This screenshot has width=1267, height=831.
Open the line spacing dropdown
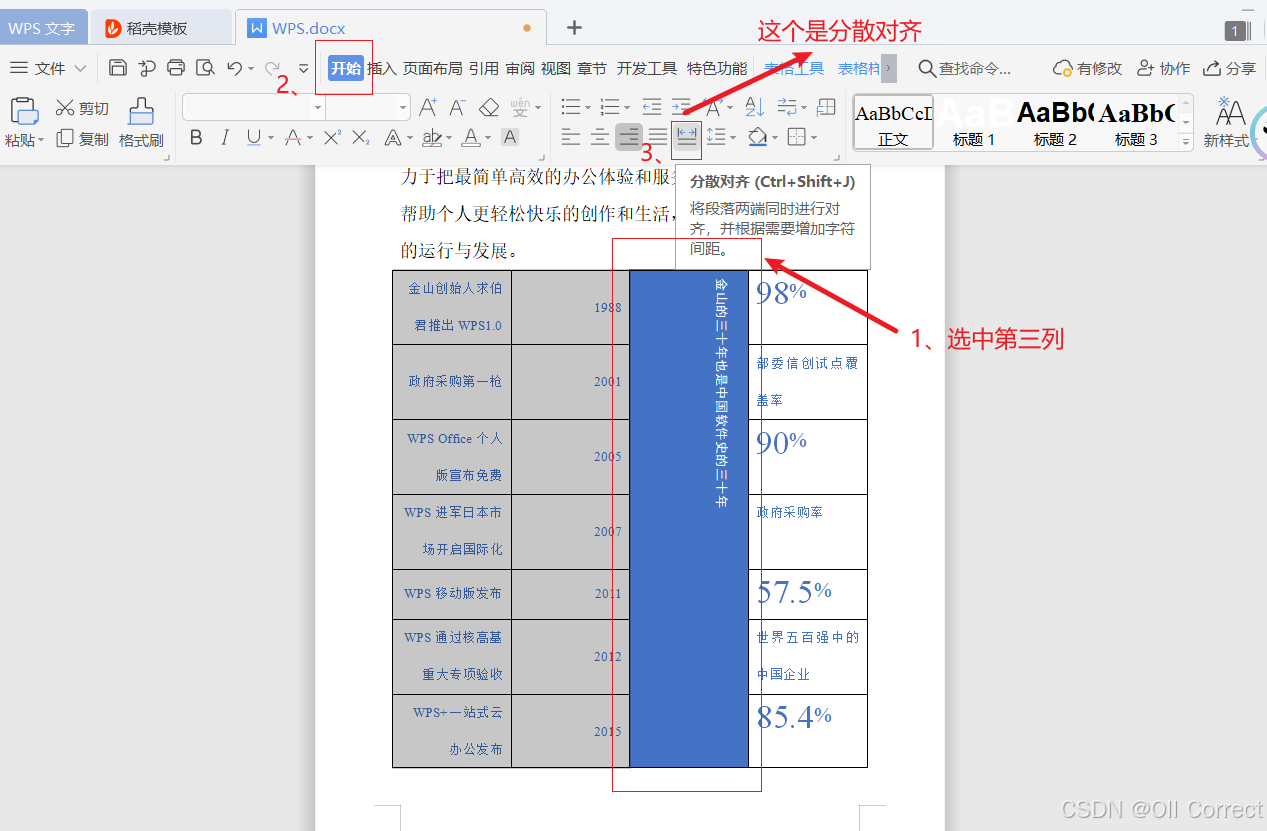733,137
